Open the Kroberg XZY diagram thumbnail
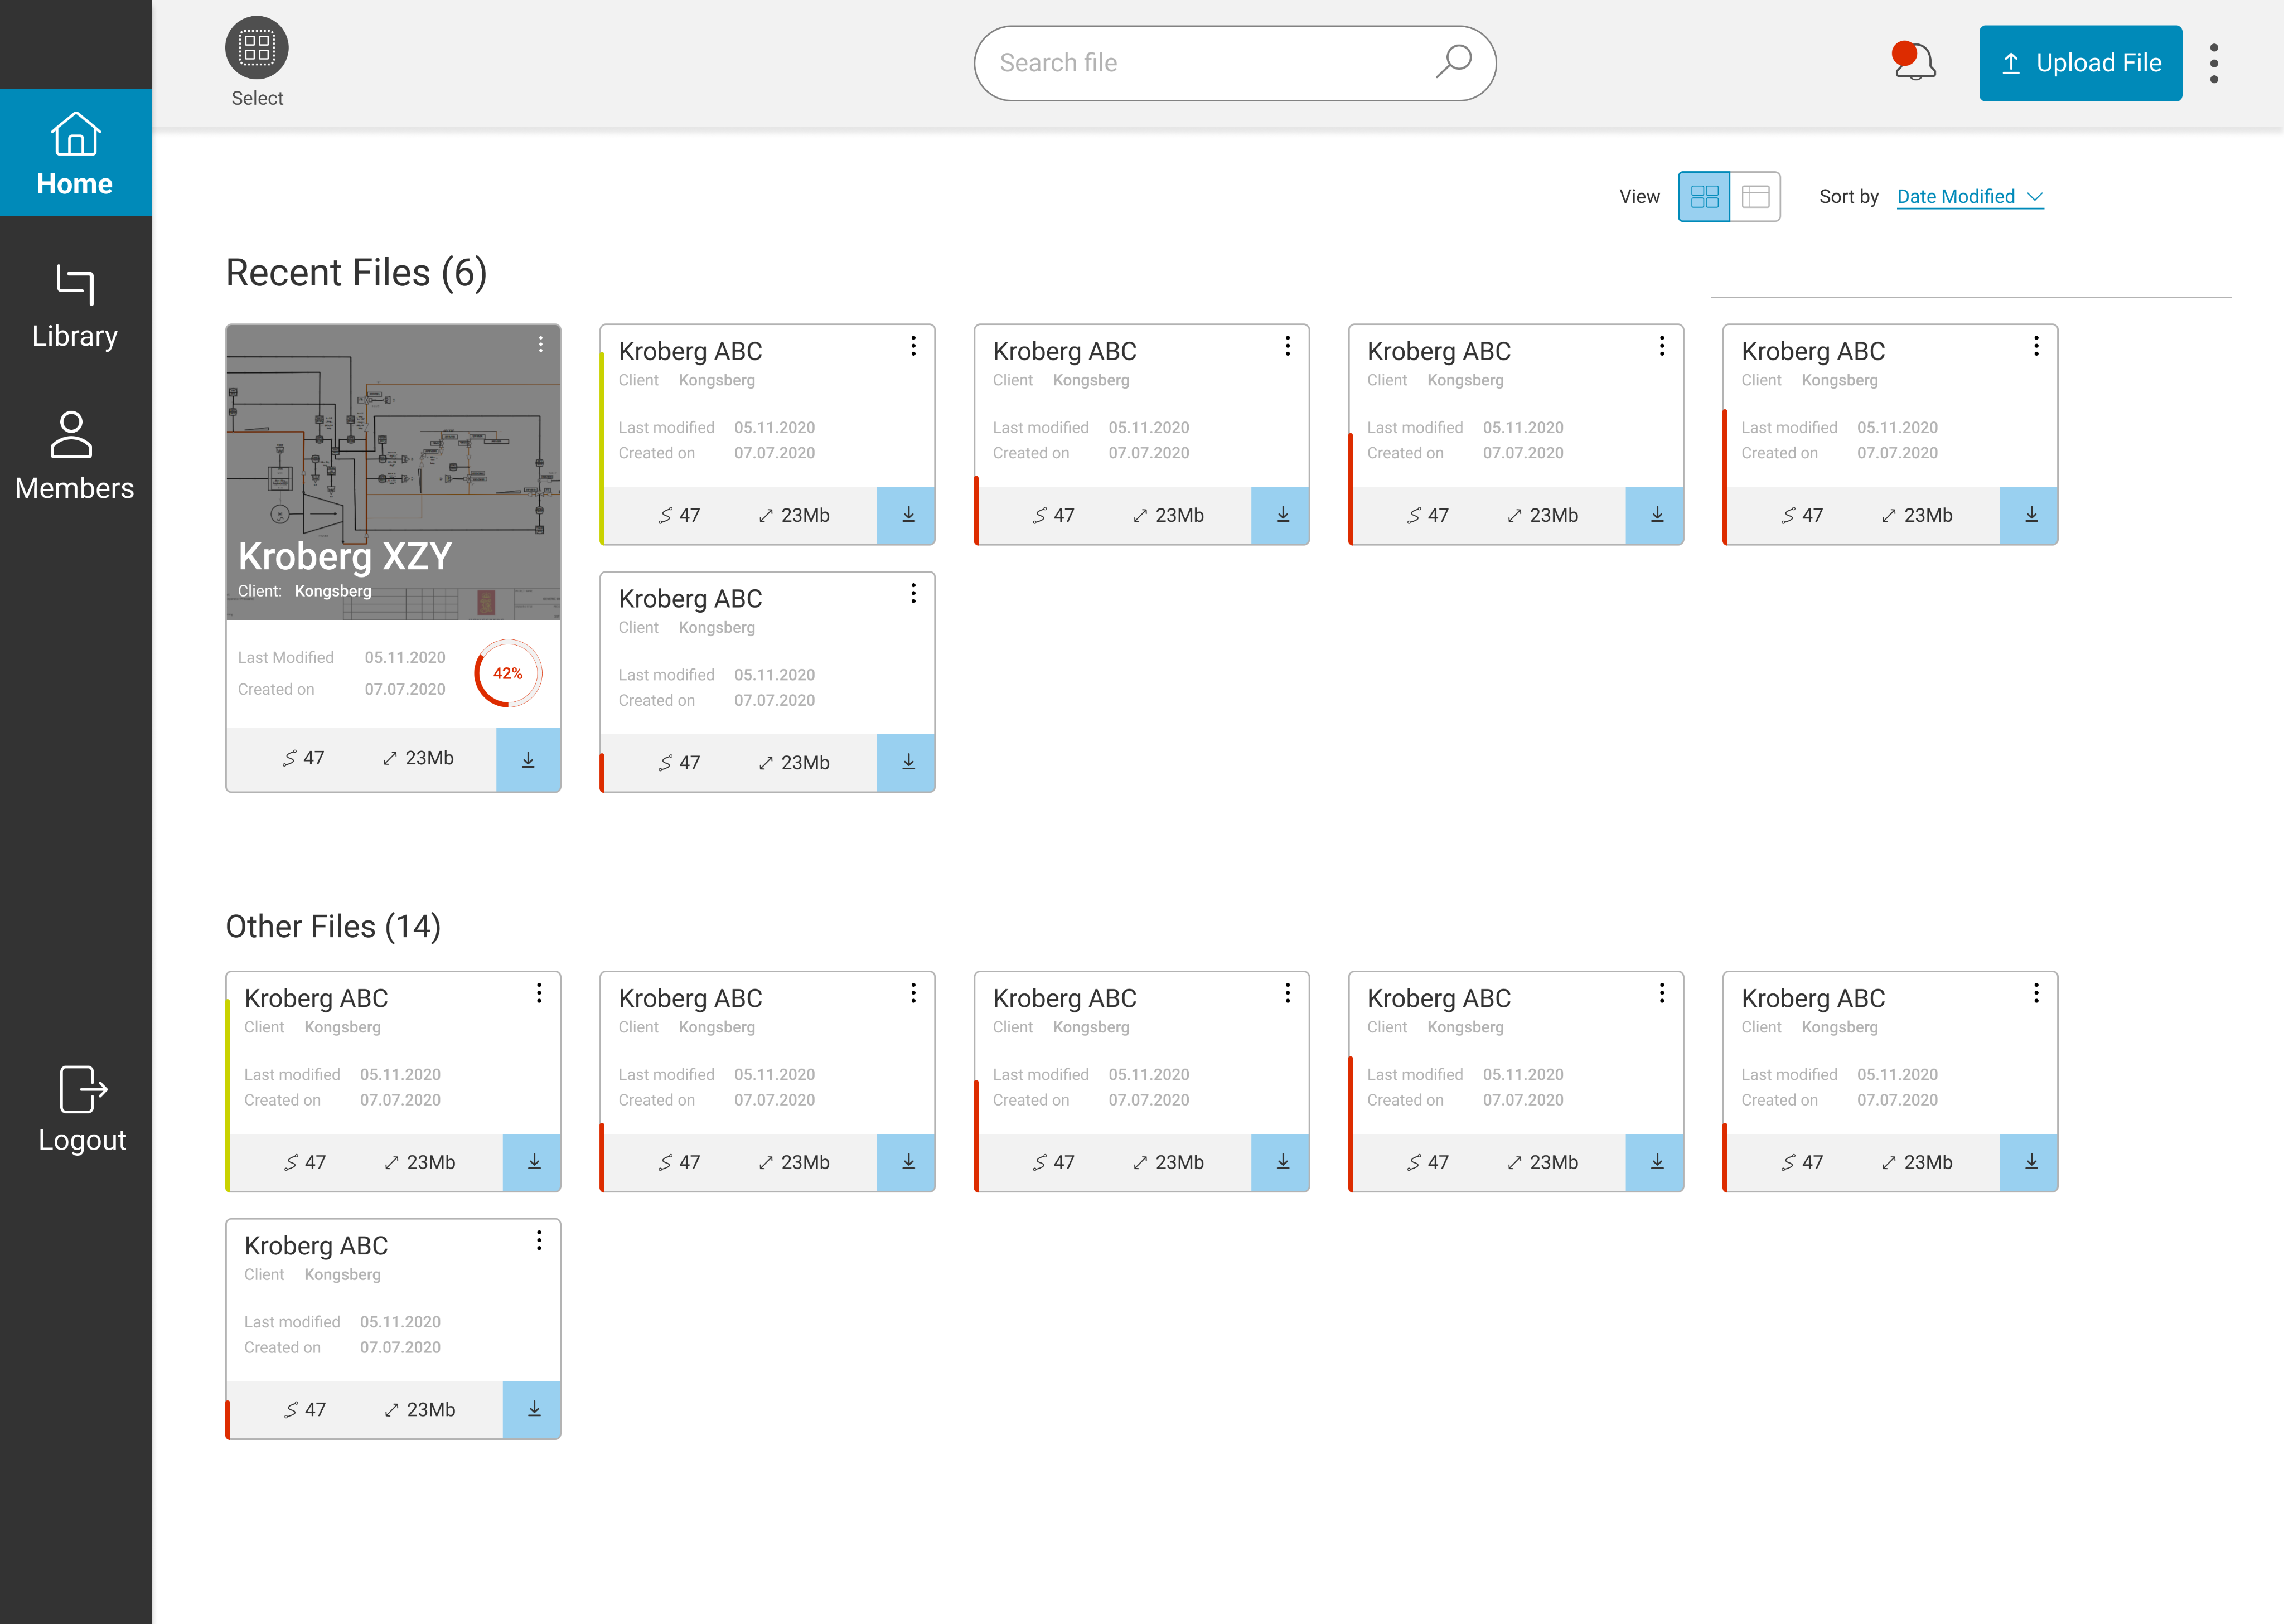2284x1624 pixels. click(x=393, y=450)
